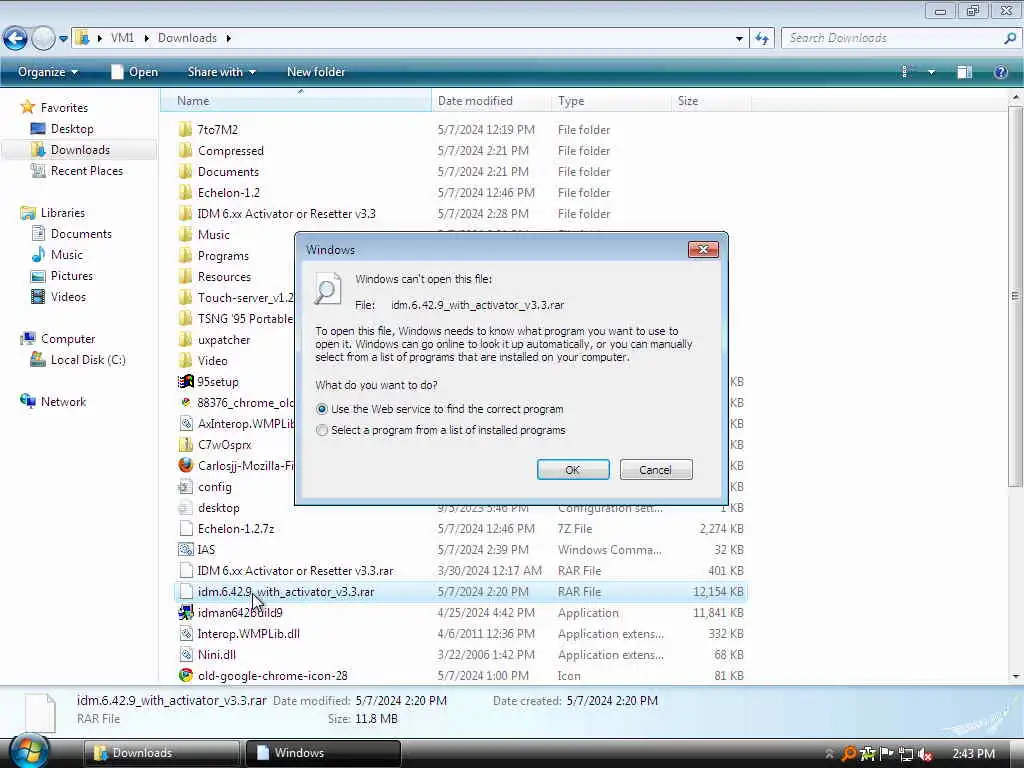Switch to Windows taskbar button
1024x768 pixels.
(323, 753)
